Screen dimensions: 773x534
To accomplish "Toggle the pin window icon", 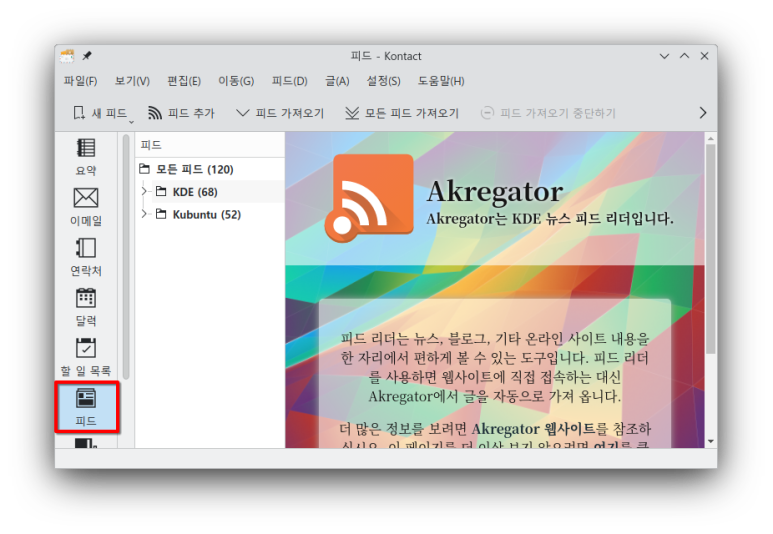I will (x=87, y=56).
